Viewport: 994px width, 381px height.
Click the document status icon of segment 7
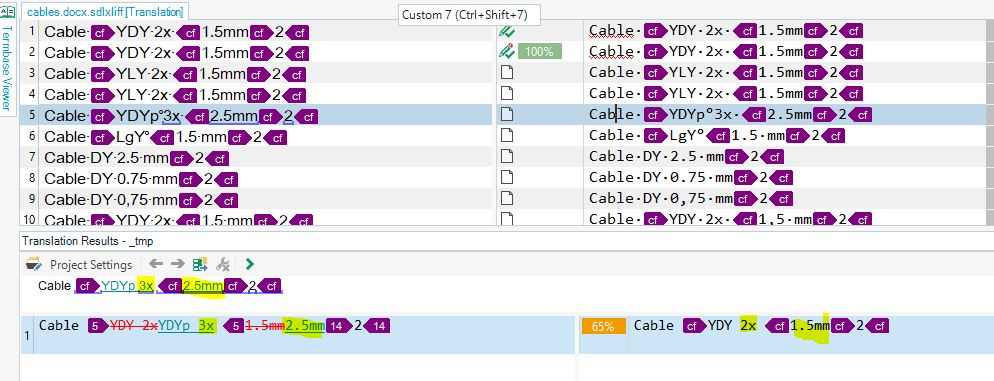pos(507,157)
